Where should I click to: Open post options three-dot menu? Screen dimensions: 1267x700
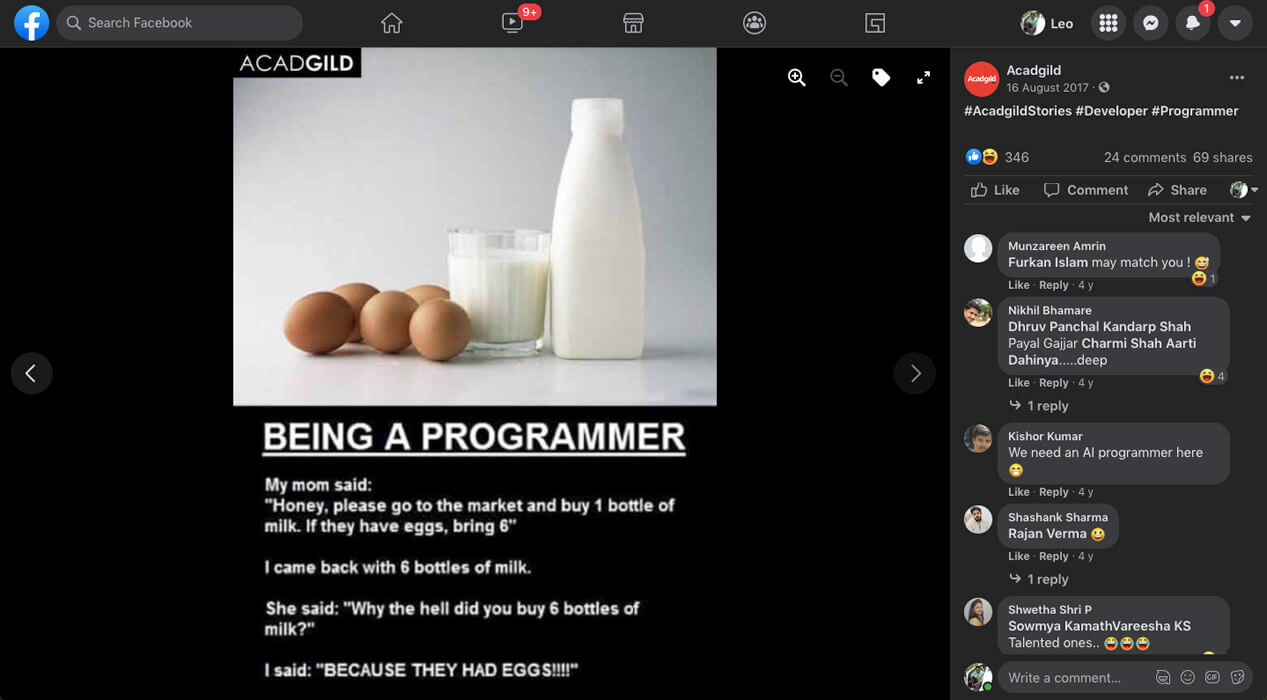tap(1237, 78)
